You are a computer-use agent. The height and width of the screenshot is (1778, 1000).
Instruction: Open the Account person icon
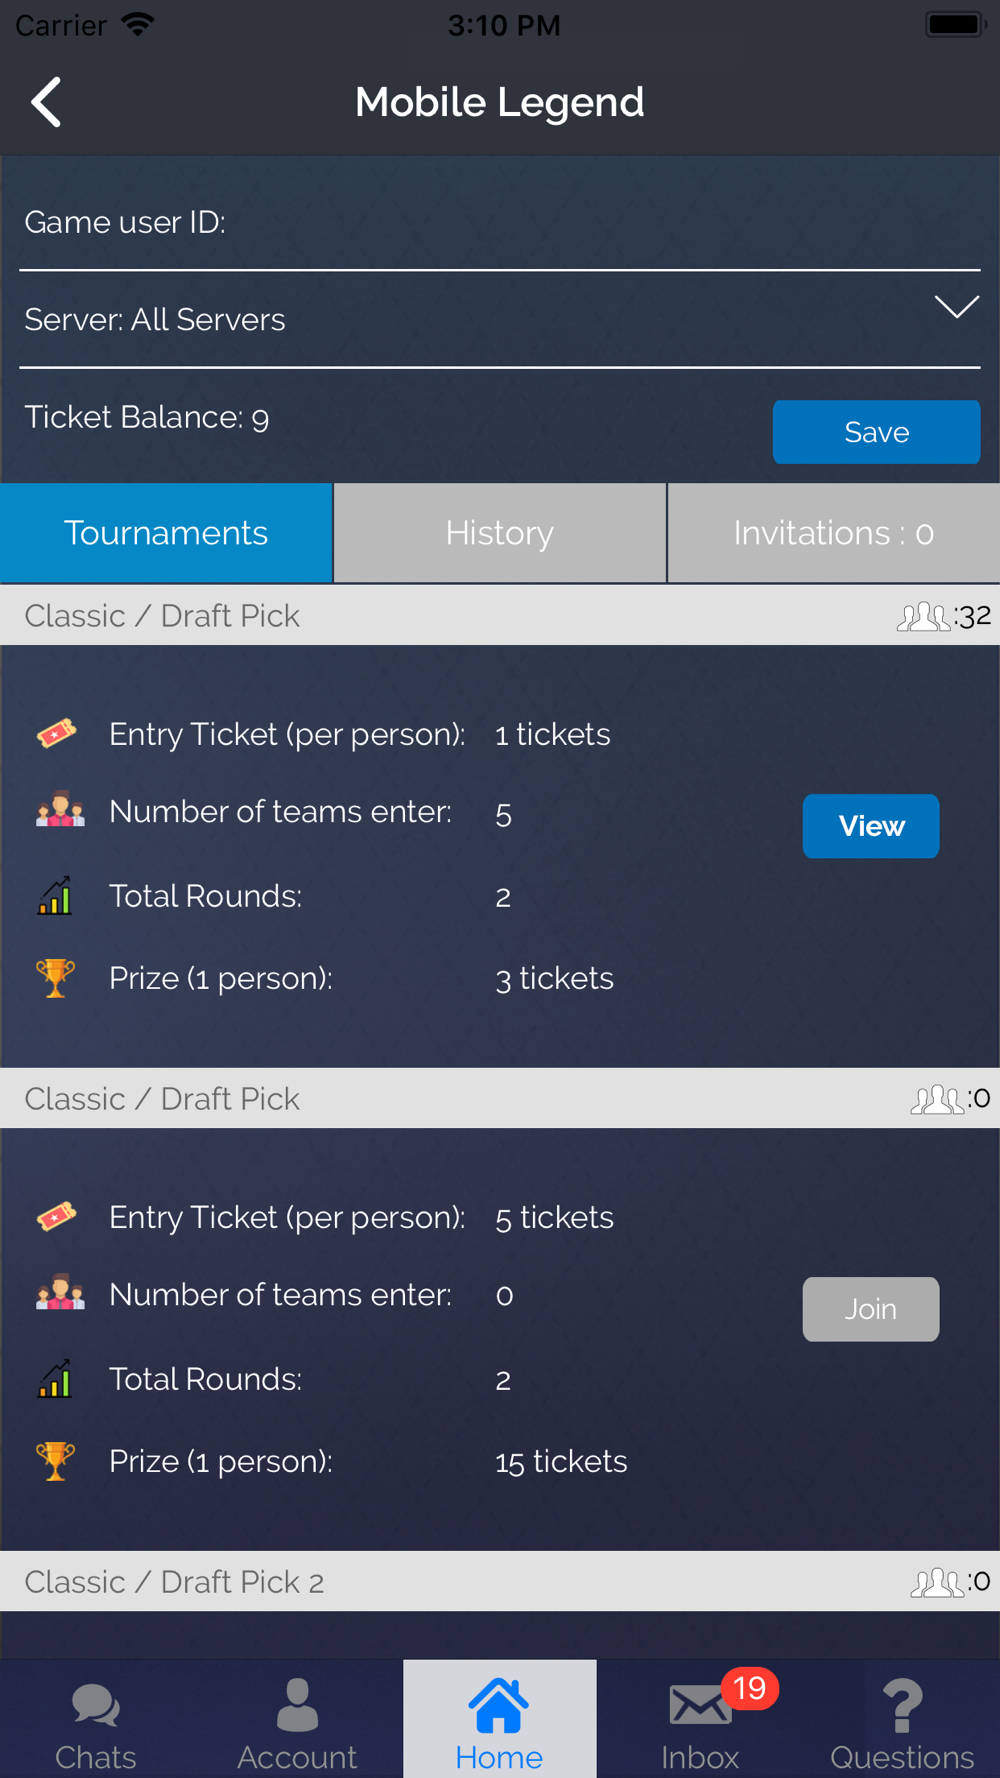(x=297, y=1705)
